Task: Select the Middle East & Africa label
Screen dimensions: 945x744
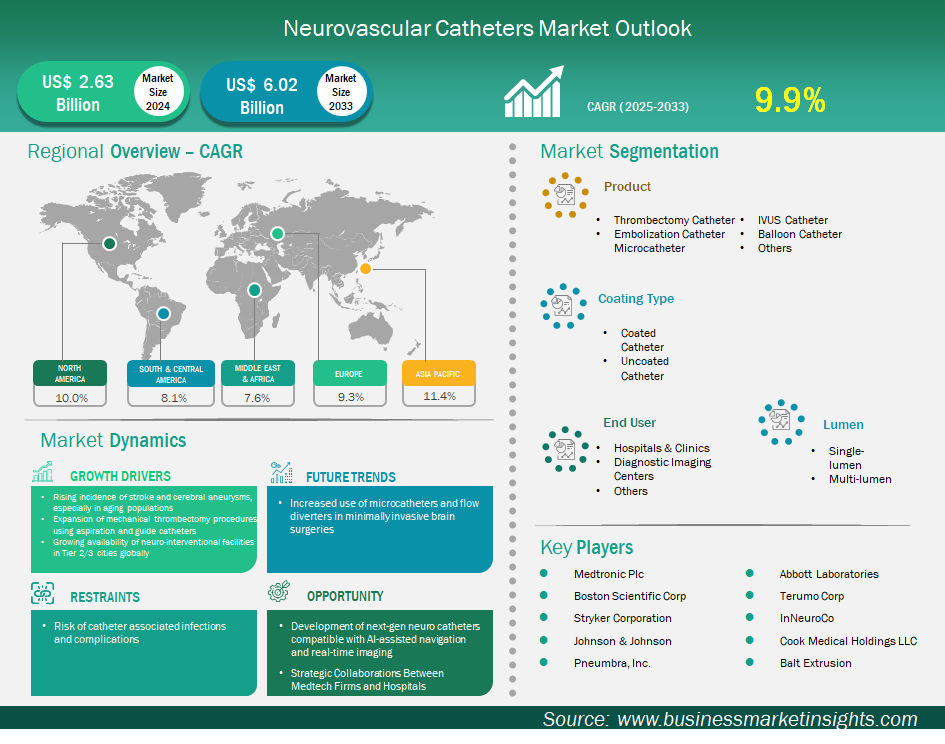Action: point(258,373)
